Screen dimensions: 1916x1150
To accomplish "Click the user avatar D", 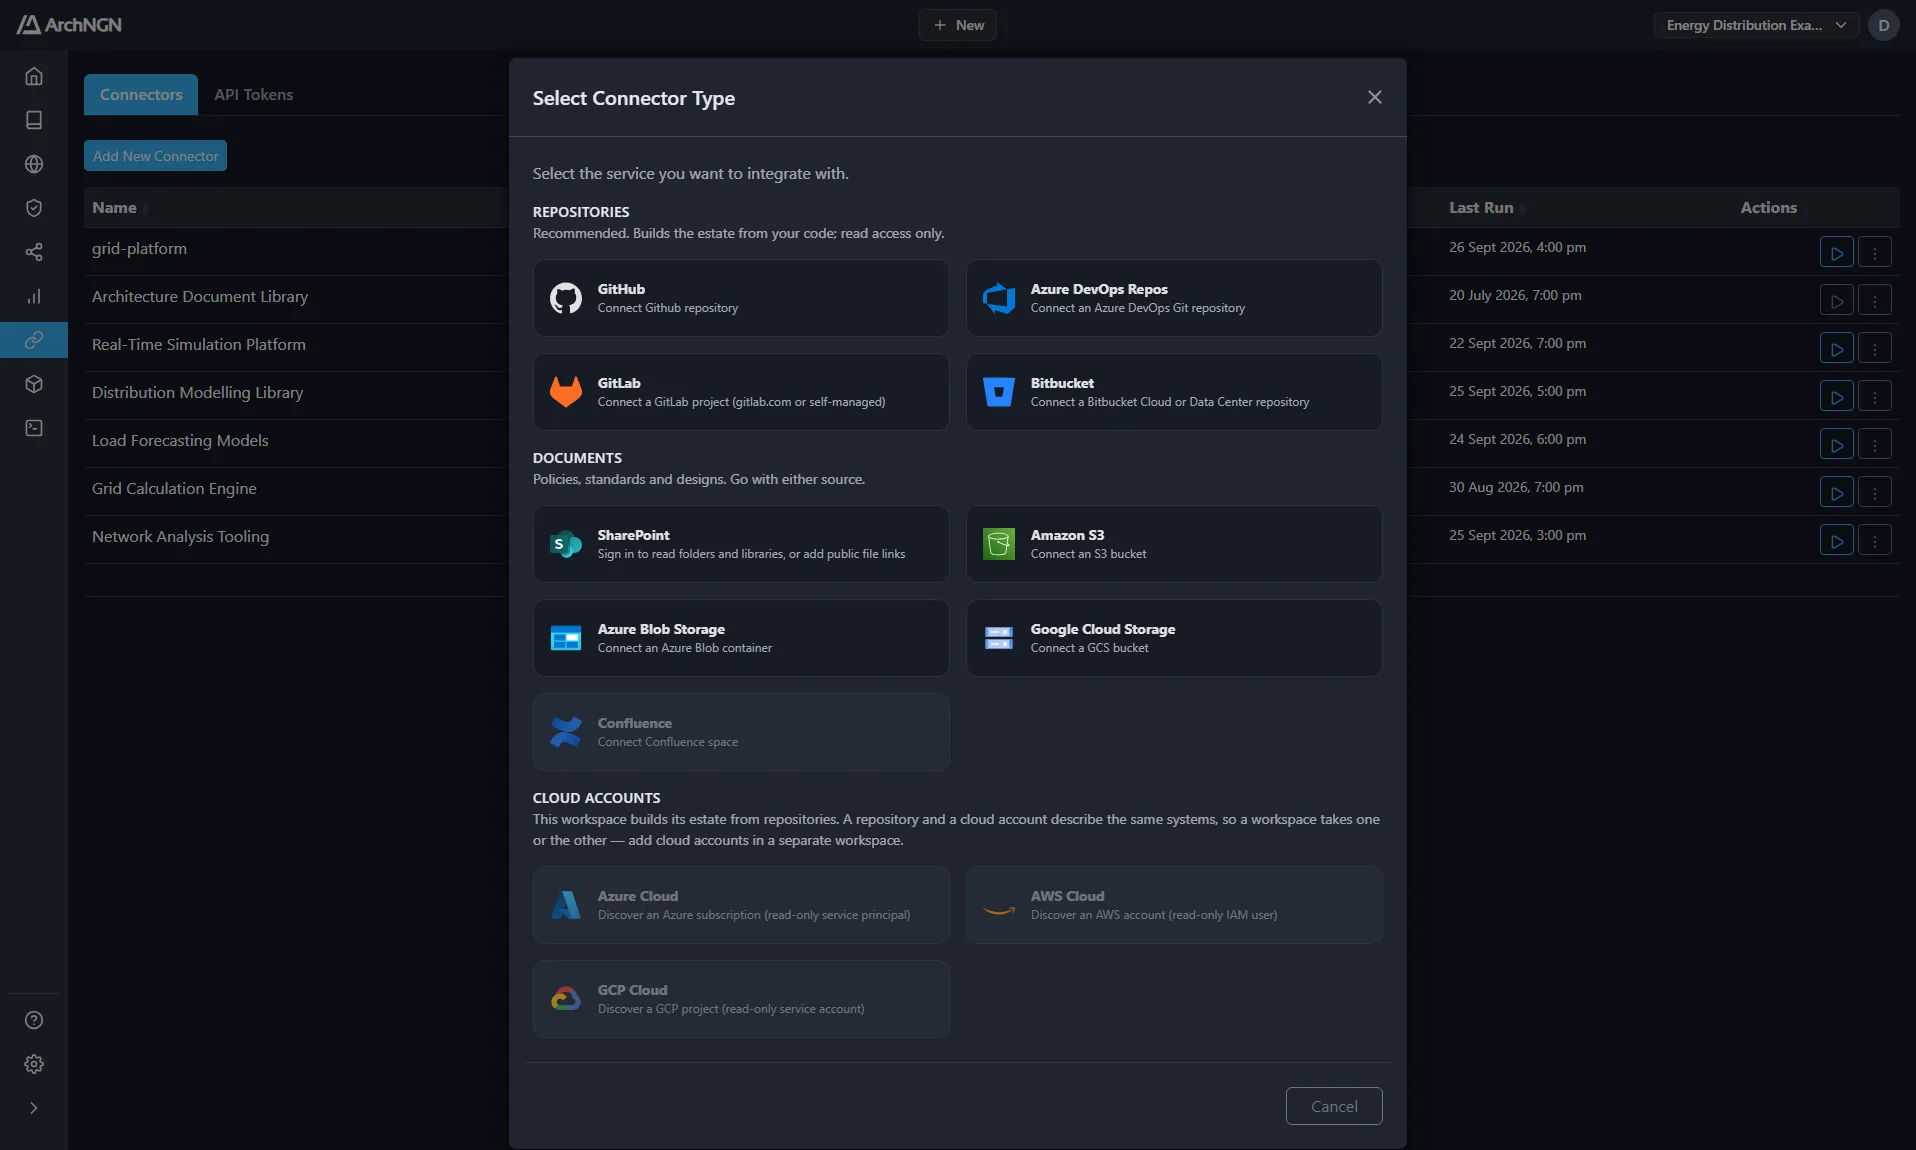I will click(x=1884, y=25).
